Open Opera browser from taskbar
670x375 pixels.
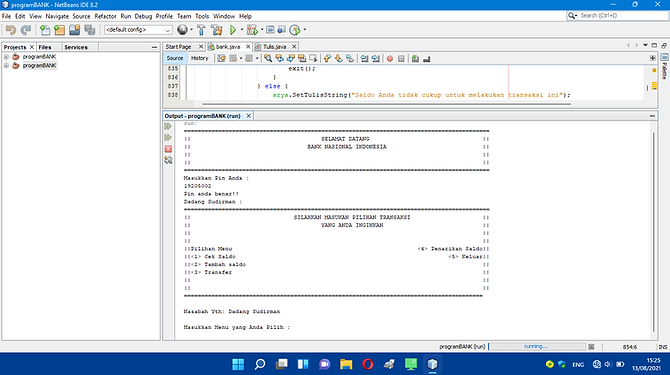tap(367, 364)
